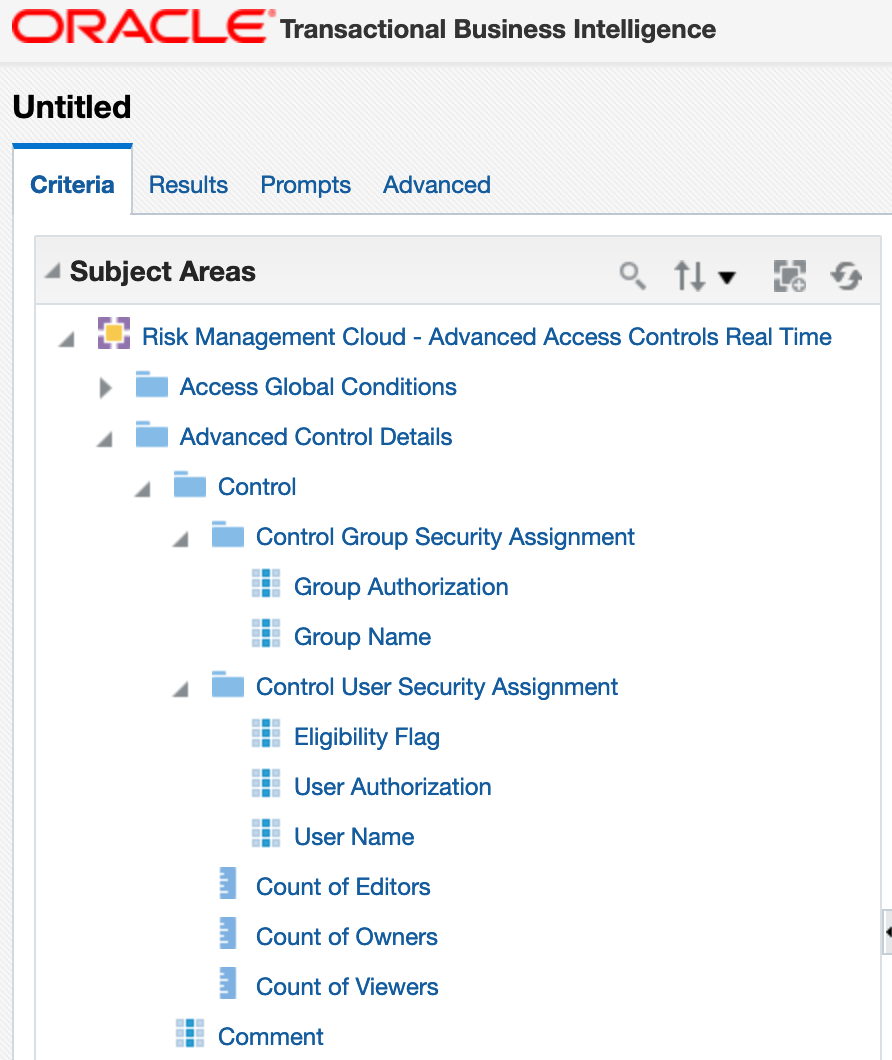Click the Group Name column icon

pos(266,633)
